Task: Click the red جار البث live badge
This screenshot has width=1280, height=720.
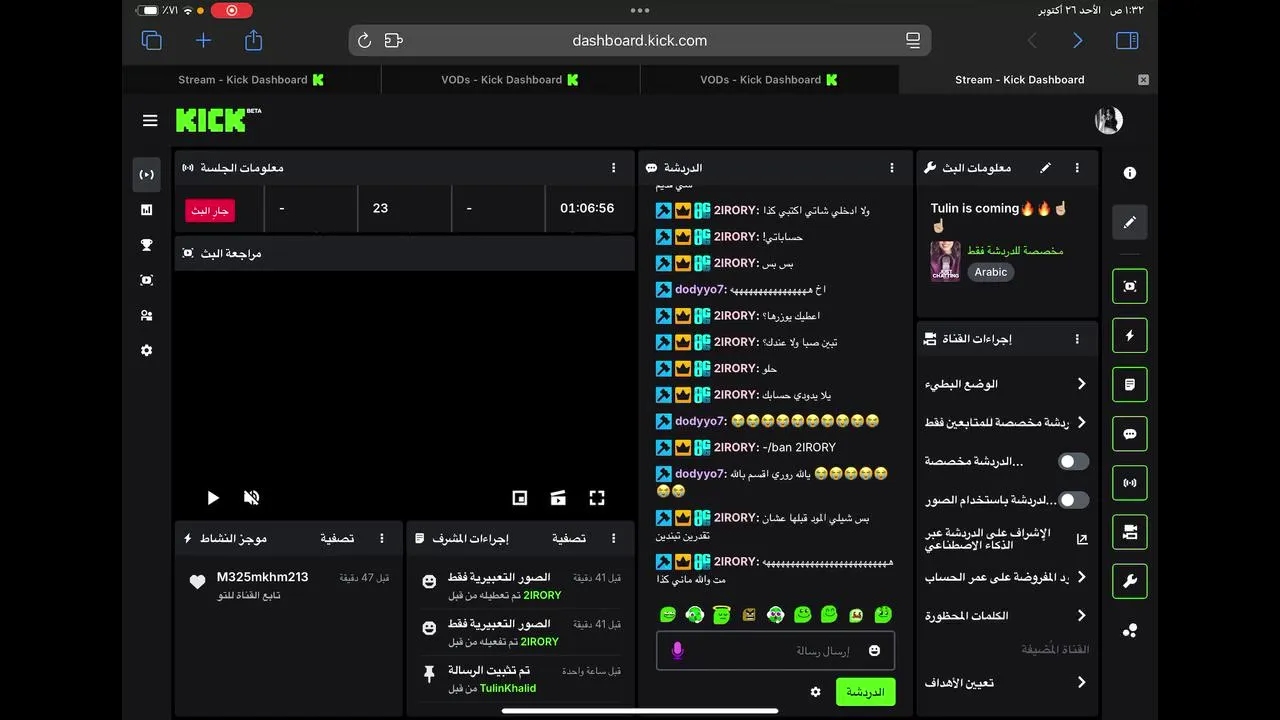Action: [210, 211]
